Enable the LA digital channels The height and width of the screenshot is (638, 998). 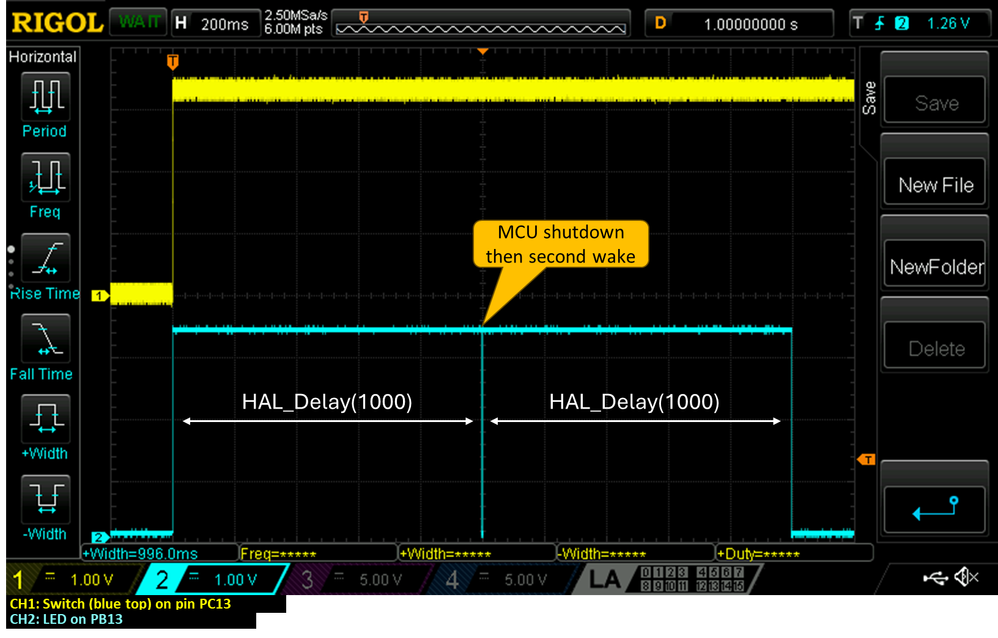(604, 578)
